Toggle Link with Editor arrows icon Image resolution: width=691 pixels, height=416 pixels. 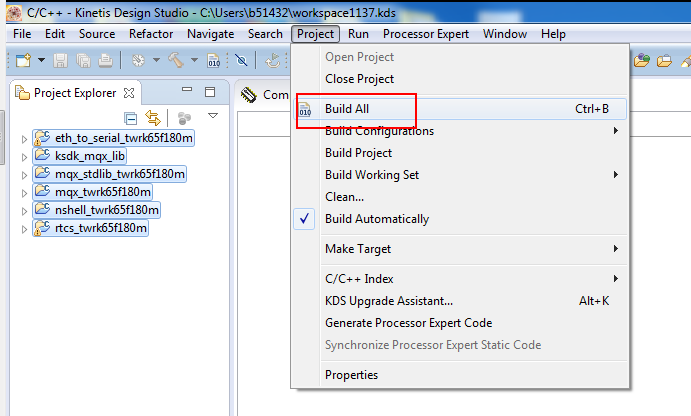click(153, 118)
